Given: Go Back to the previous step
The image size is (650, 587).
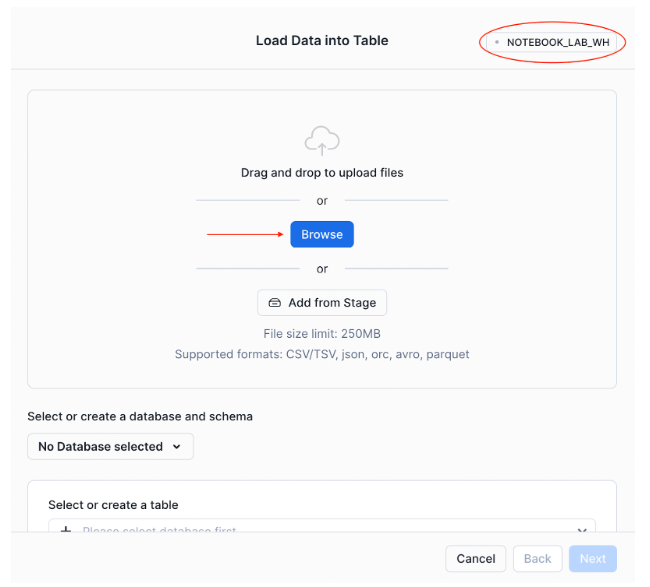Looking at the screenshot, I should (x=538, y=558).
